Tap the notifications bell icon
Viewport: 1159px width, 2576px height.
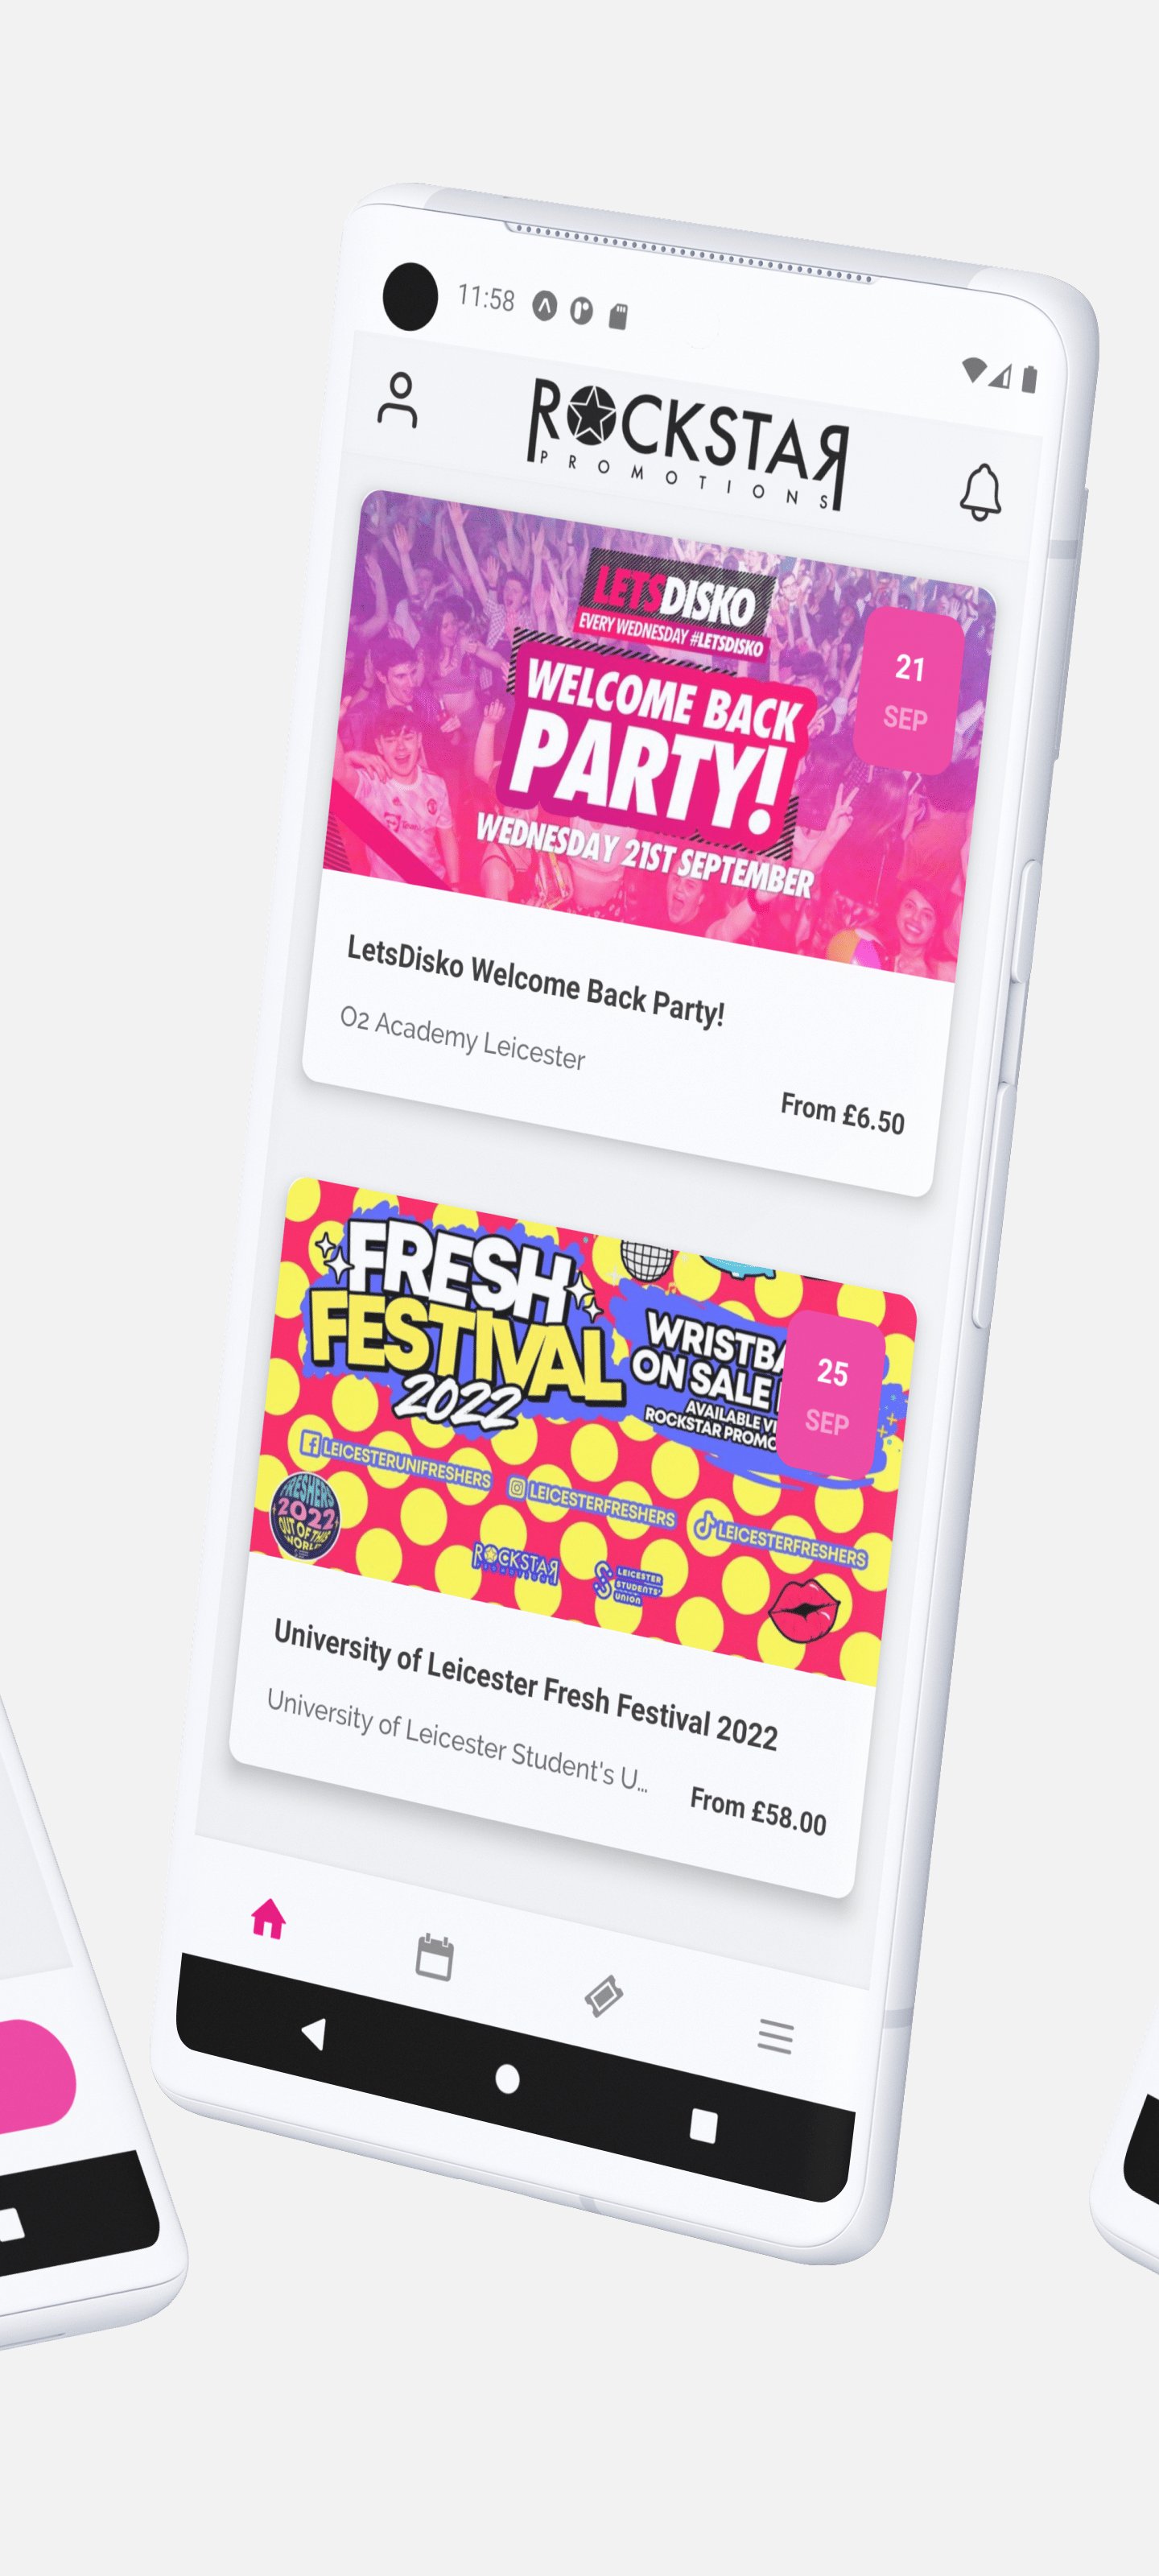[981, 491]
